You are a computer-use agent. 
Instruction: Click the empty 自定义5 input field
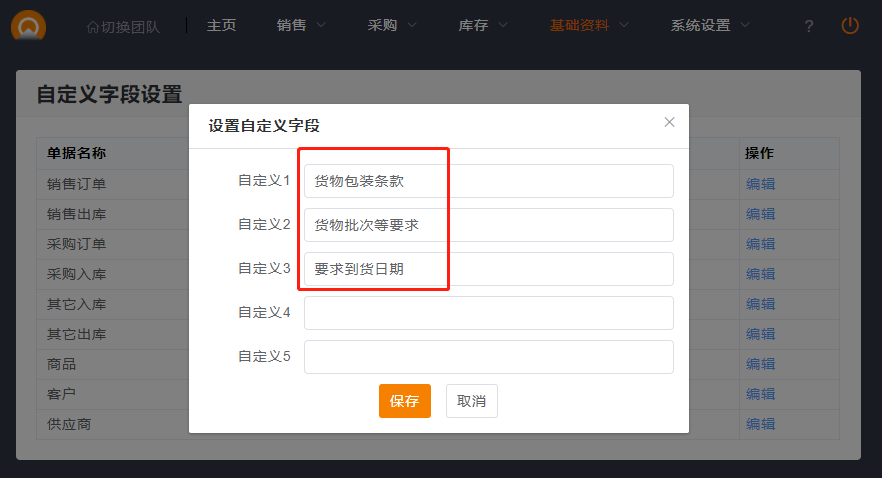pyautogui.click(x=488, y=357)
